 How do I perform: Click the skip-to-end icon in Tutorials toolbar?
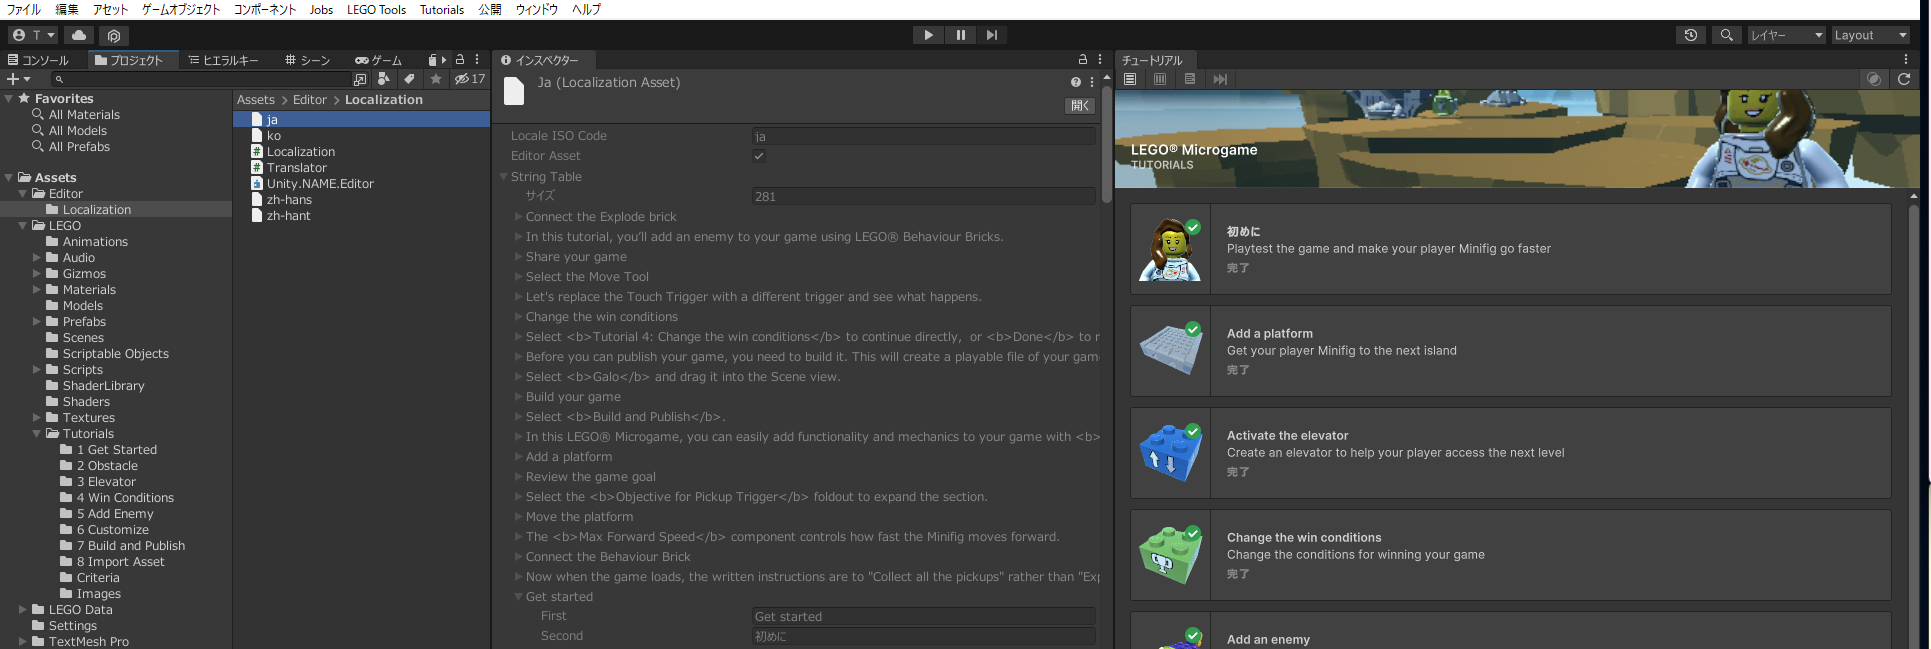click(x=1220, y=79)
